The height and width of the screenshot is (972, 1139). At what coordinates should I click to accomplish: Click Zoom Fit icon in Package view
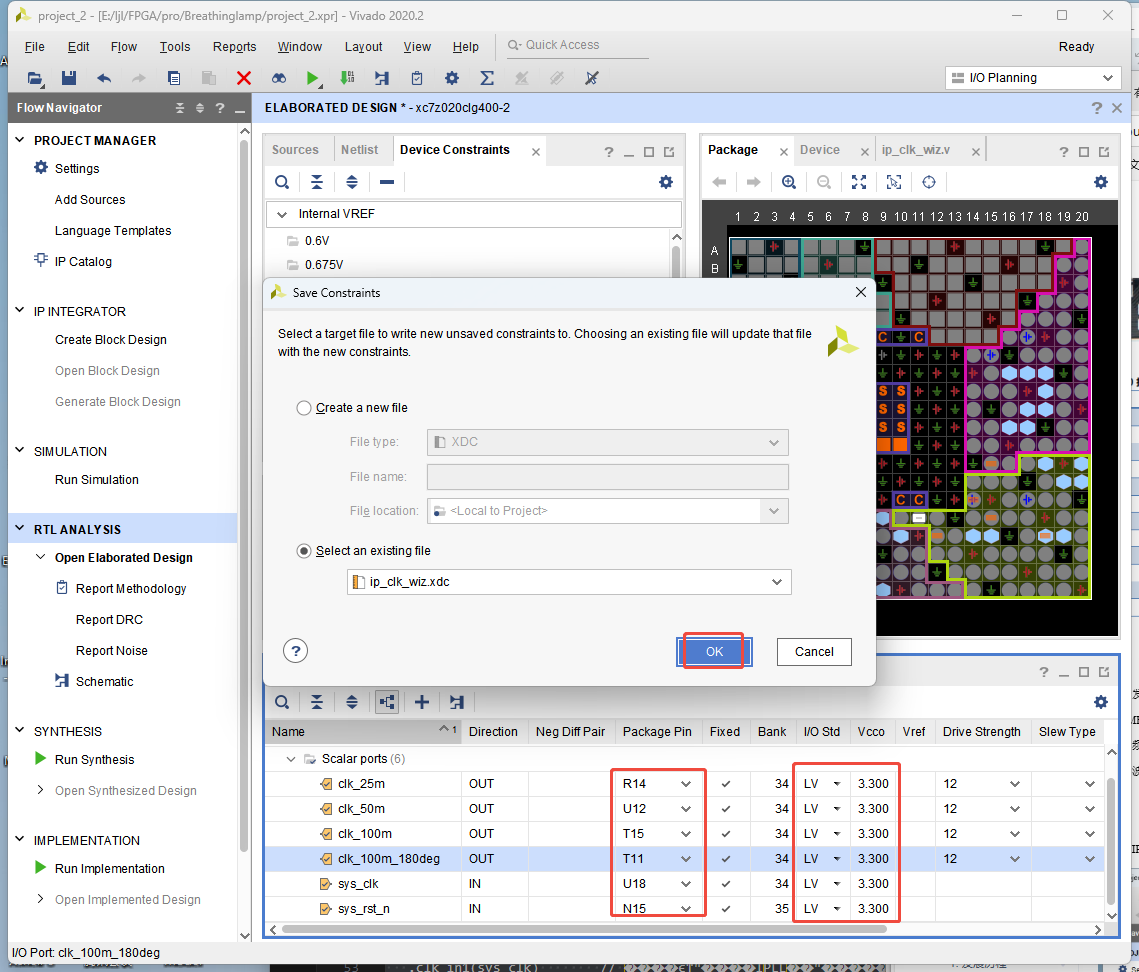coord(859,182)
